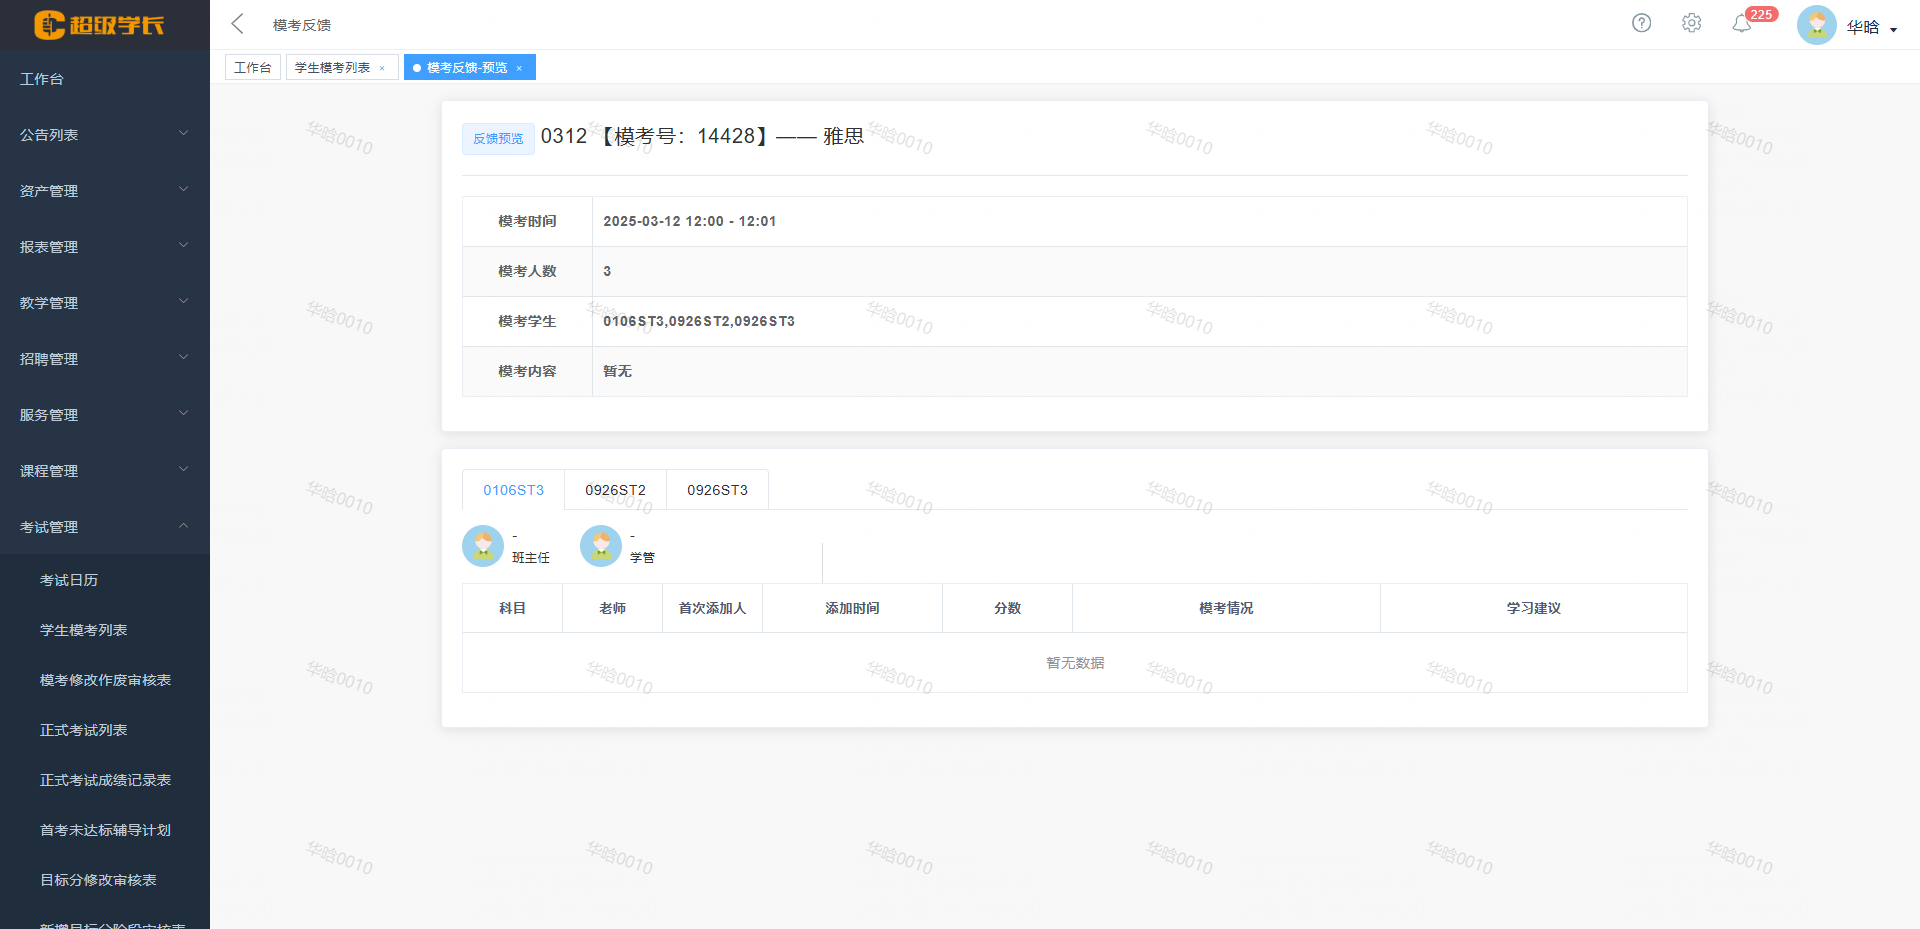Switch to the 0926ST2 student tab
Viewport: 1920px width, 929px height.
[615, 490]
